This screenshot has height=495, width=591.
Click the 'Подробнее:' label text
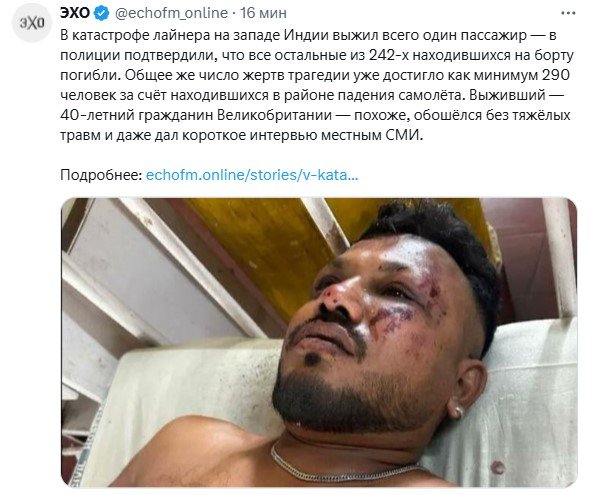(x=101, y=175)
